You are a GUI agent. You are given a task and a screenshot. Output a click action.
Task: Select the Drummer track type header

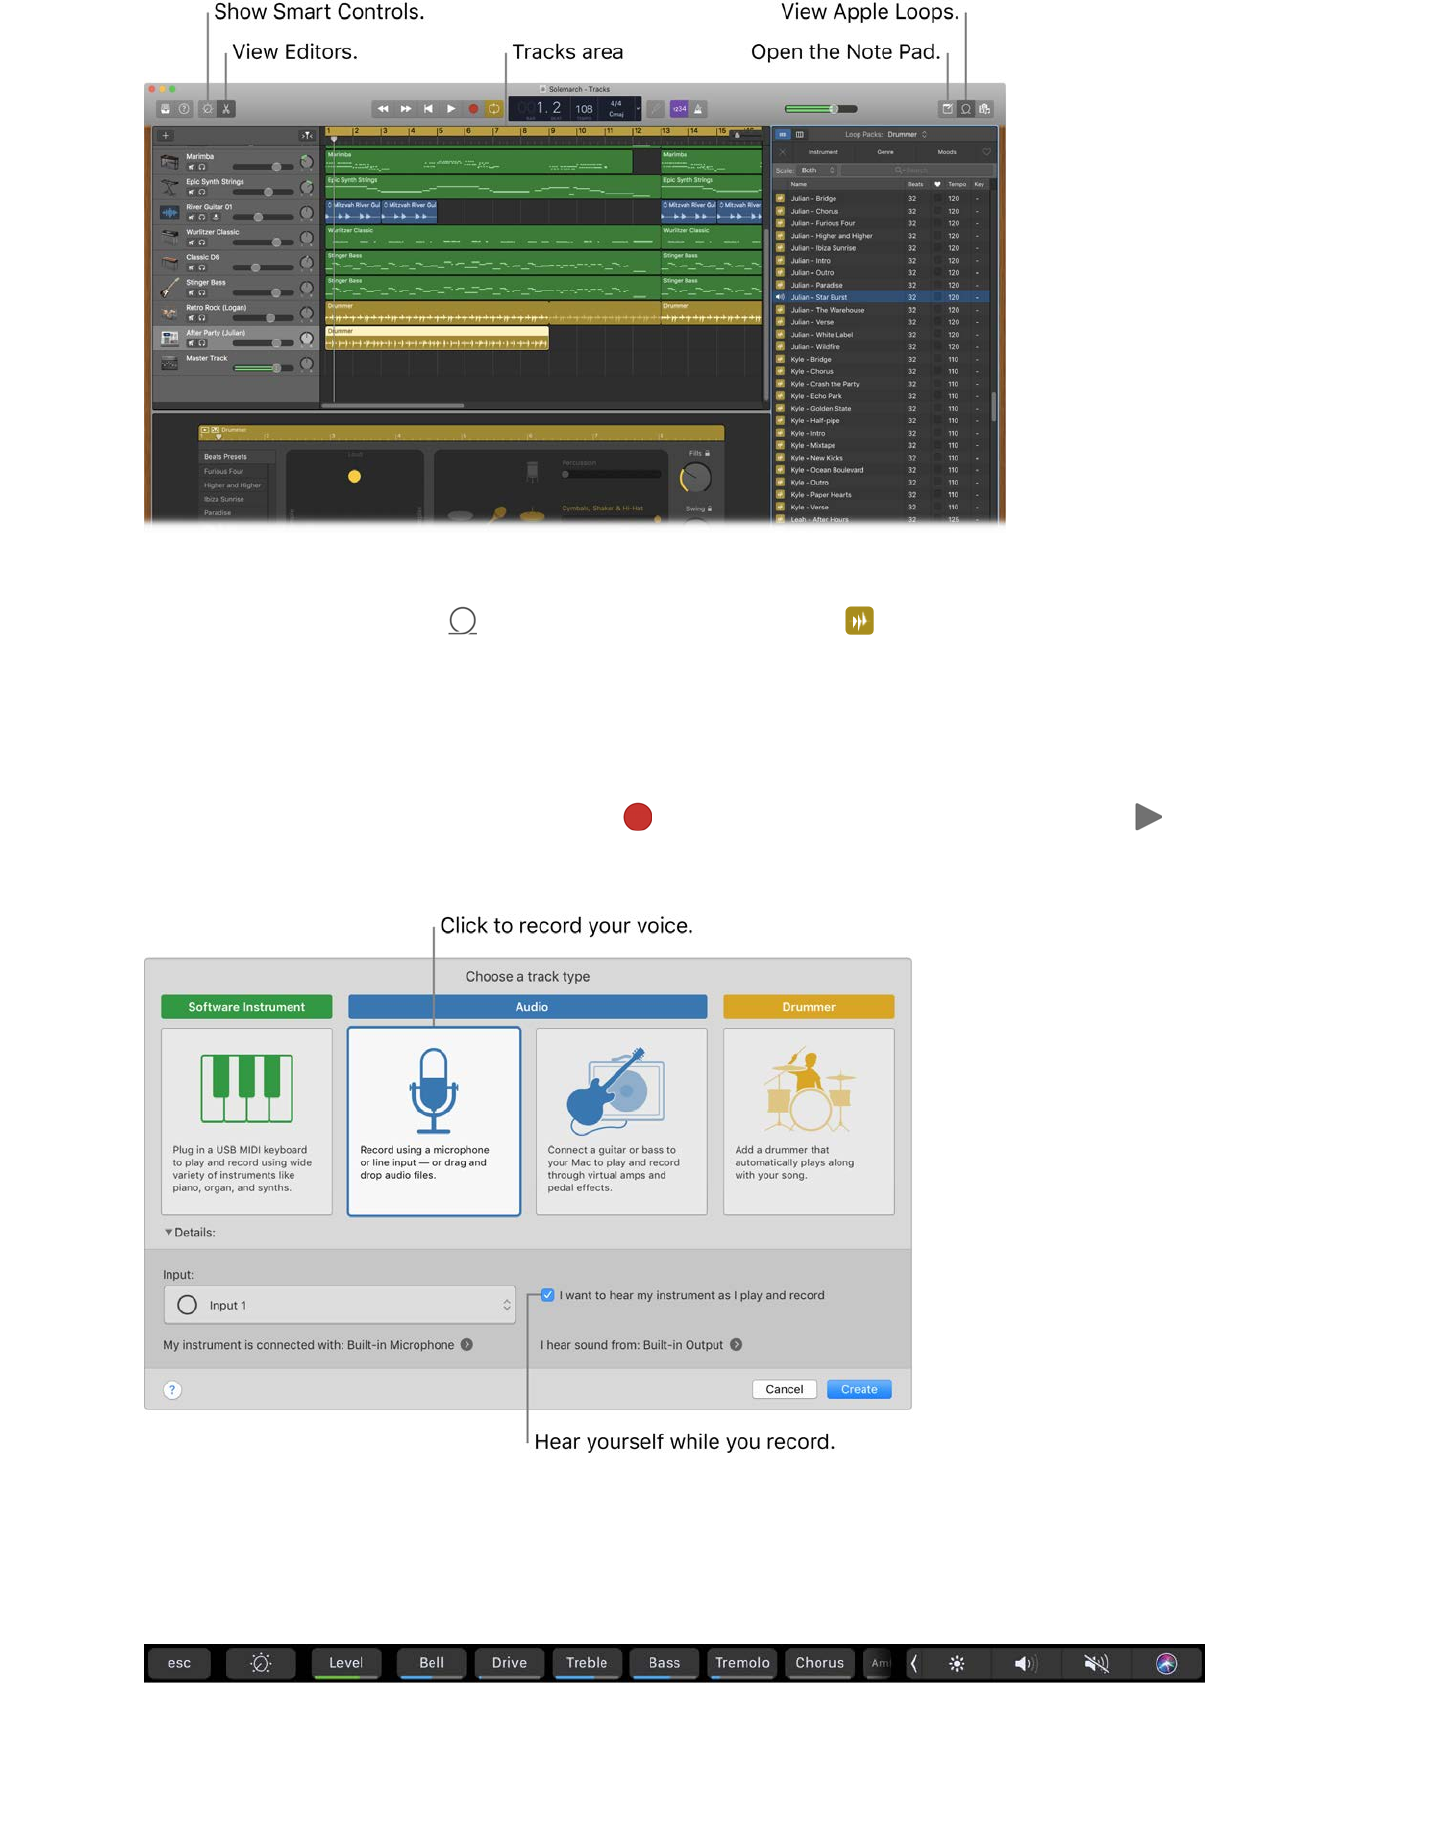click(809, 1007)
